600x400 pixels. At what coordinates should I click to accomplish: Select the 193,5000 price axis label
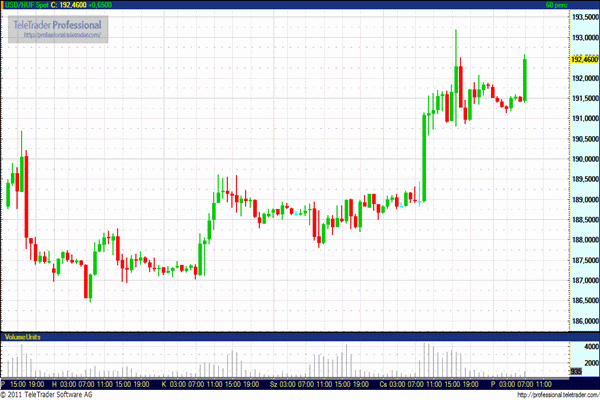[585, 17]
